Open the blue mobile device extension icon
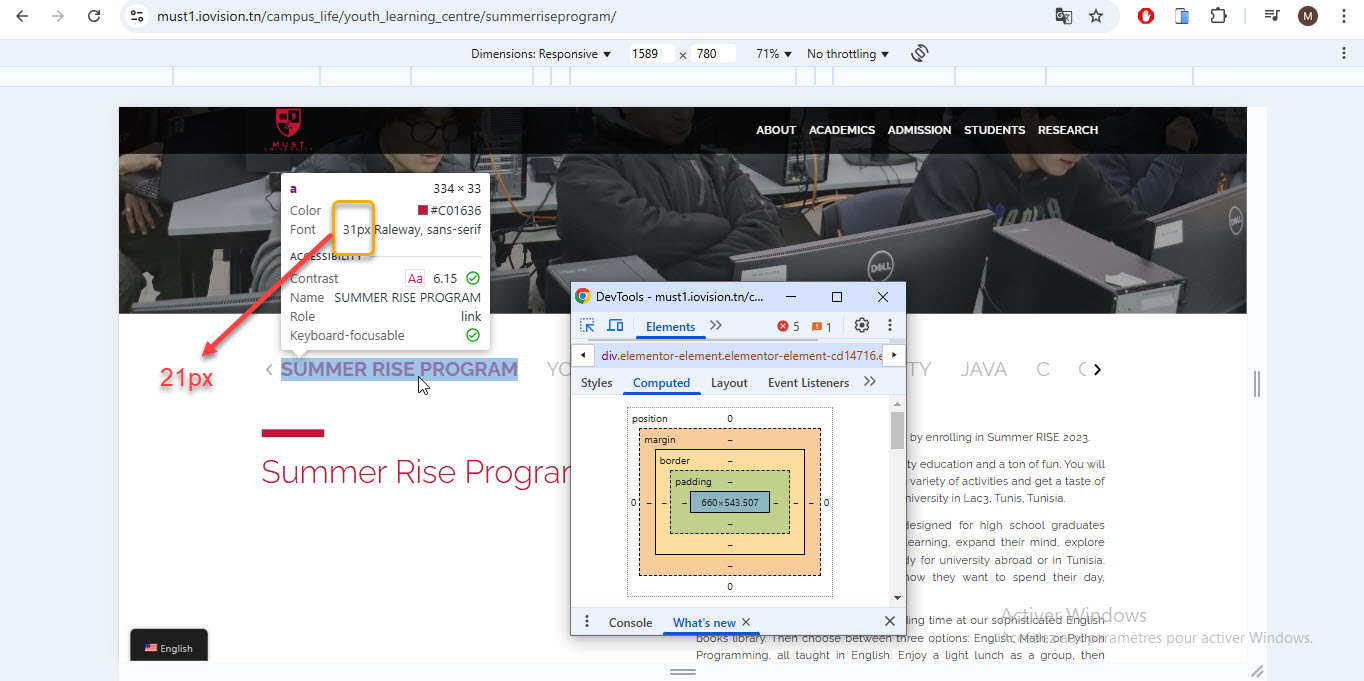Viewport: 1364px width, 681px height. pos(1182,16)
